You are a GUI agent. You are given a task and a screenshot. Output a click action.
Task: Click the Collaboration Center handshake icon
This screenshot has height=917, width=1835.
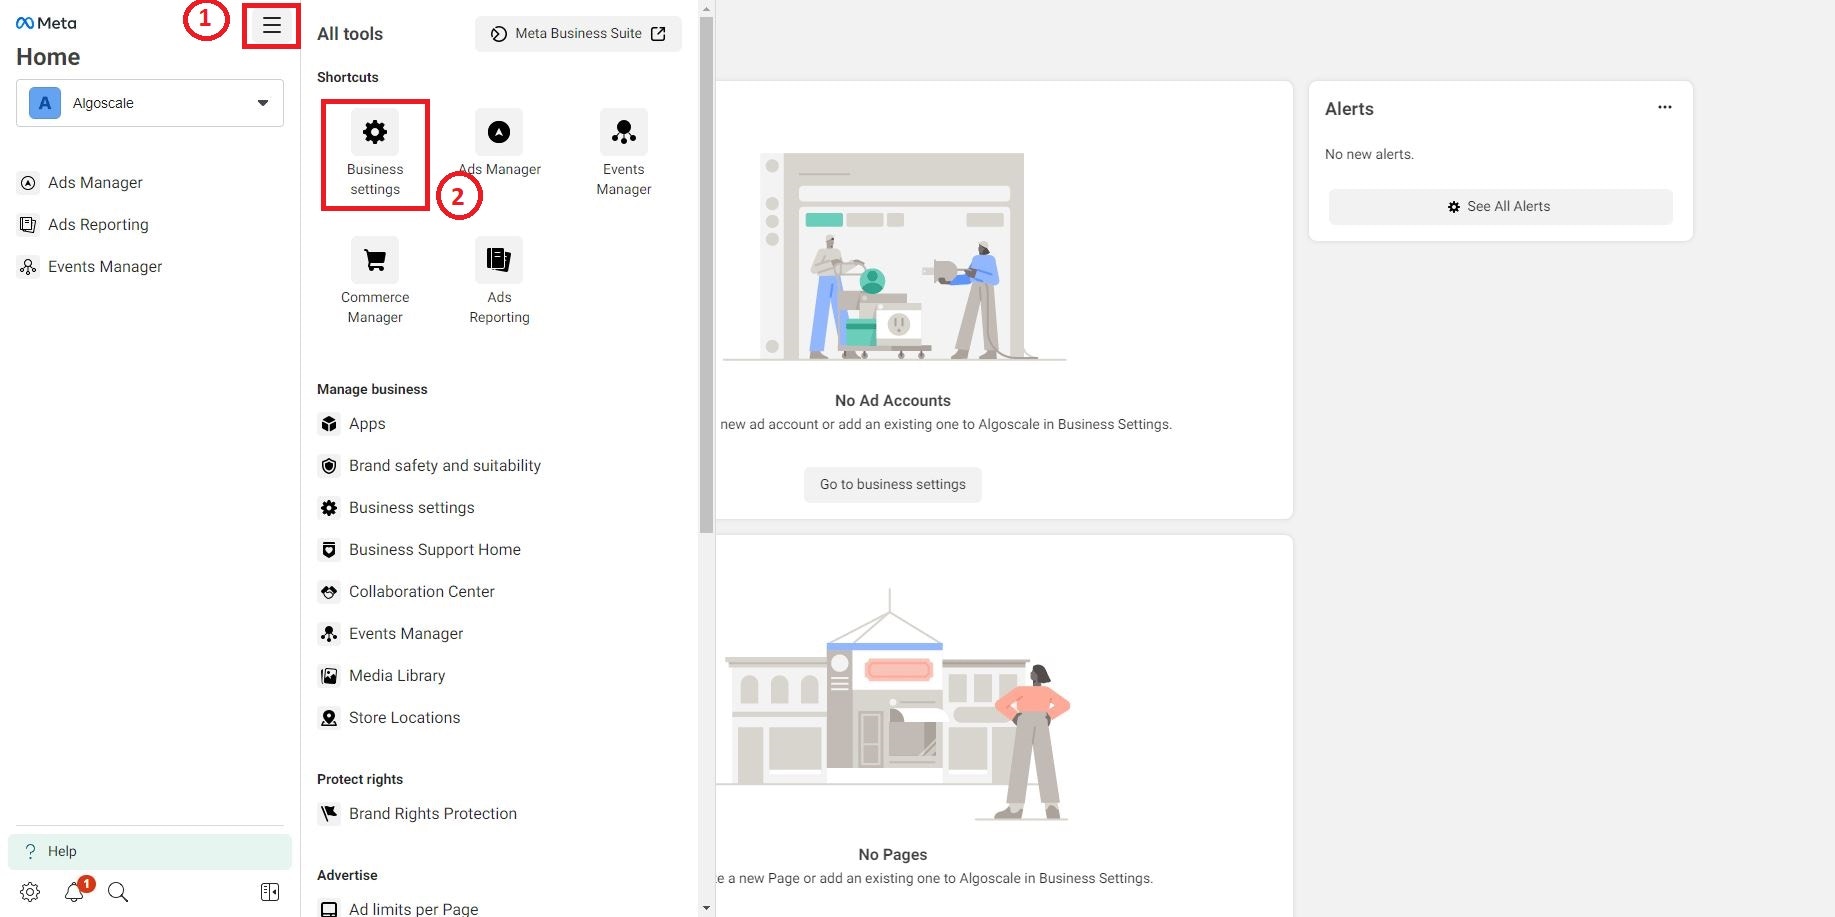point(329,592)
